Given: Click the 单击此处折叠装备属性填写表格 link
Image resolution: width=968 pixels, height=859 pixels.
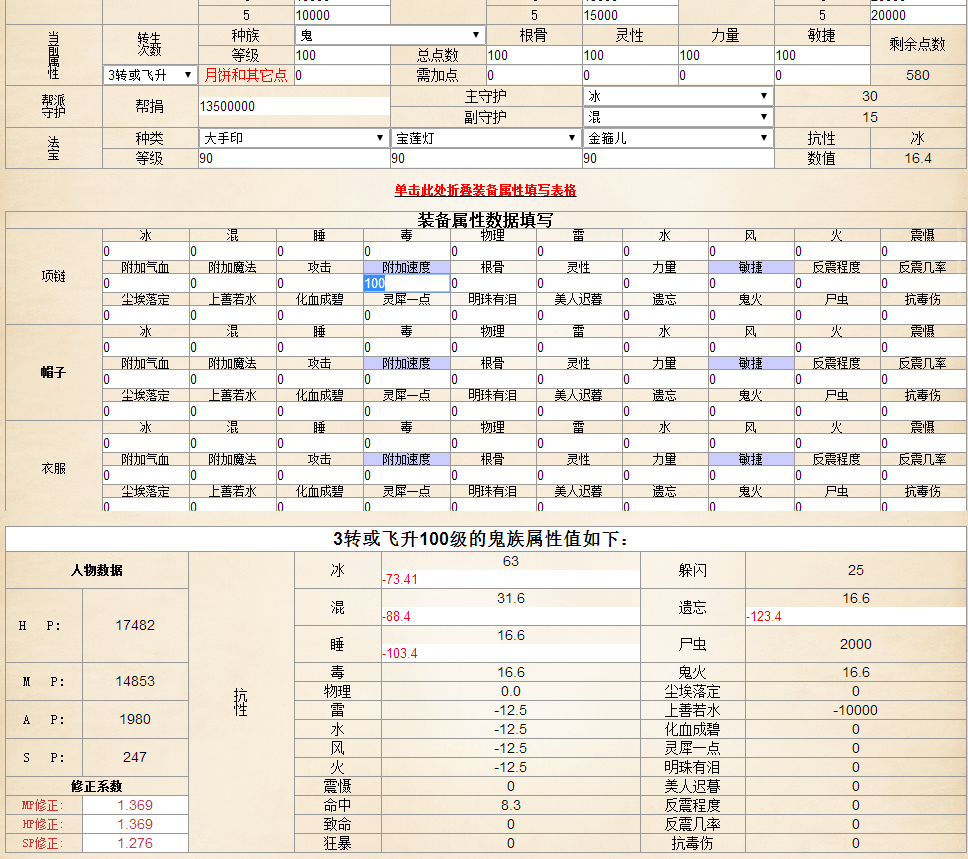Looking at the screenshot, I should (x=485, y=190).
